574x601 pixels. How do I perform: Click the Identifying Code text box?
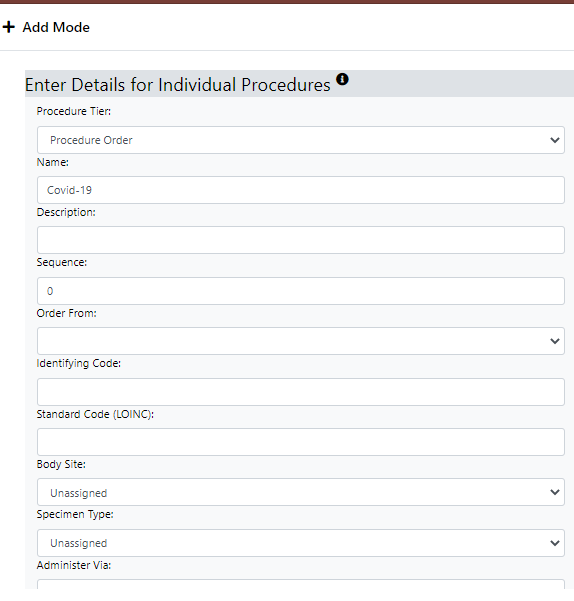pyautogui.click(x=301, y=392)
